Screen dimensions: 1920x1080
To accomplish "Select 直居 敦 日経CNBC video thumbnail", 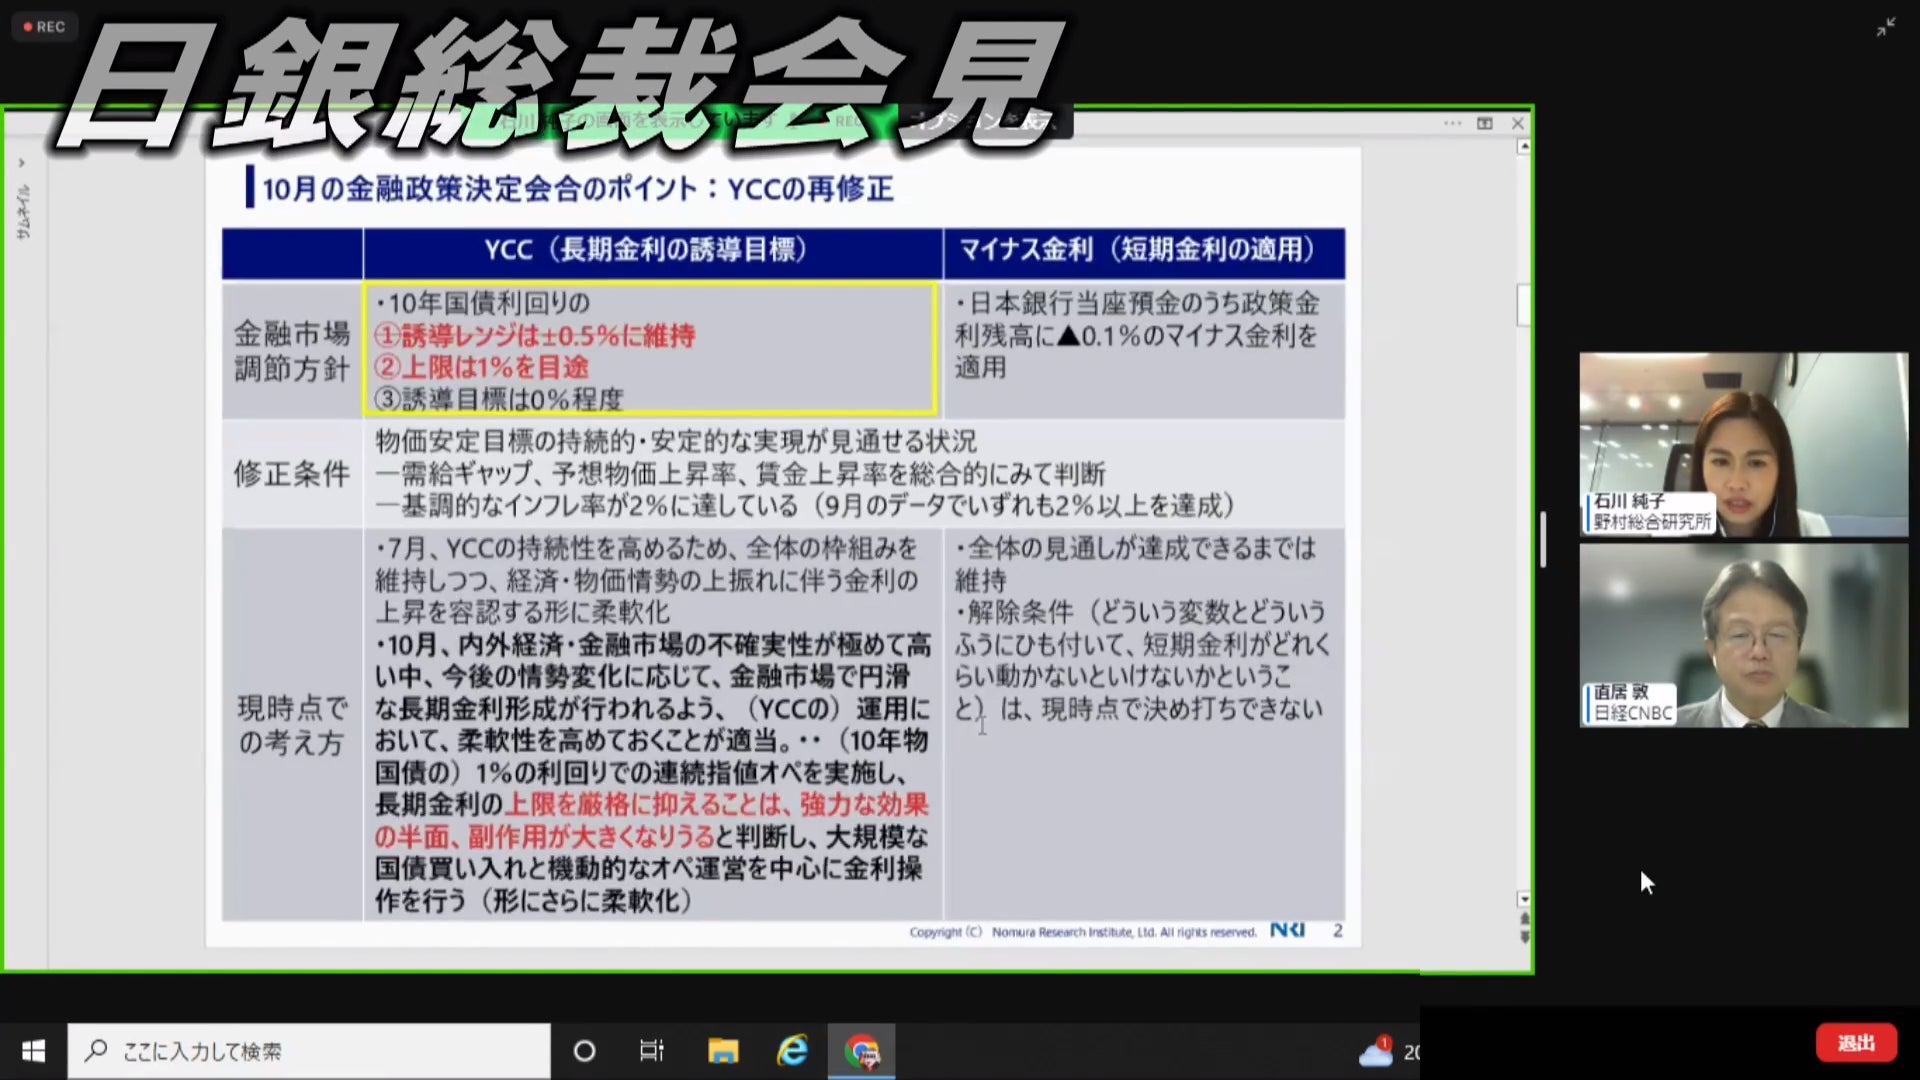I will tap(1743, 635).
